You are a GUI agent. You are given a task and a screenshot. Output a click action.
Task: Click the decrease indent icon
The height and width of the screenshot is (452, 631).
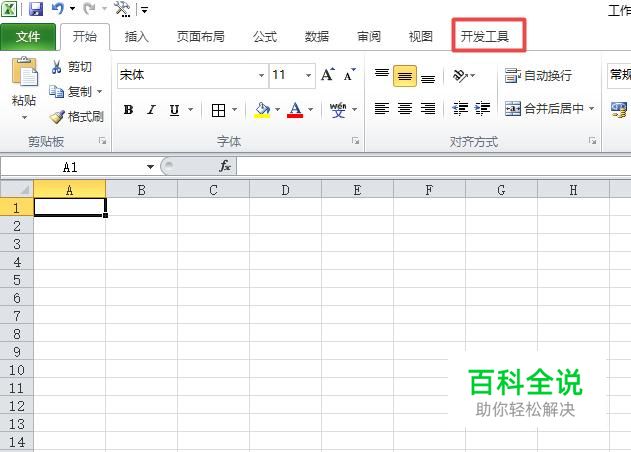(x=460, y=109)
